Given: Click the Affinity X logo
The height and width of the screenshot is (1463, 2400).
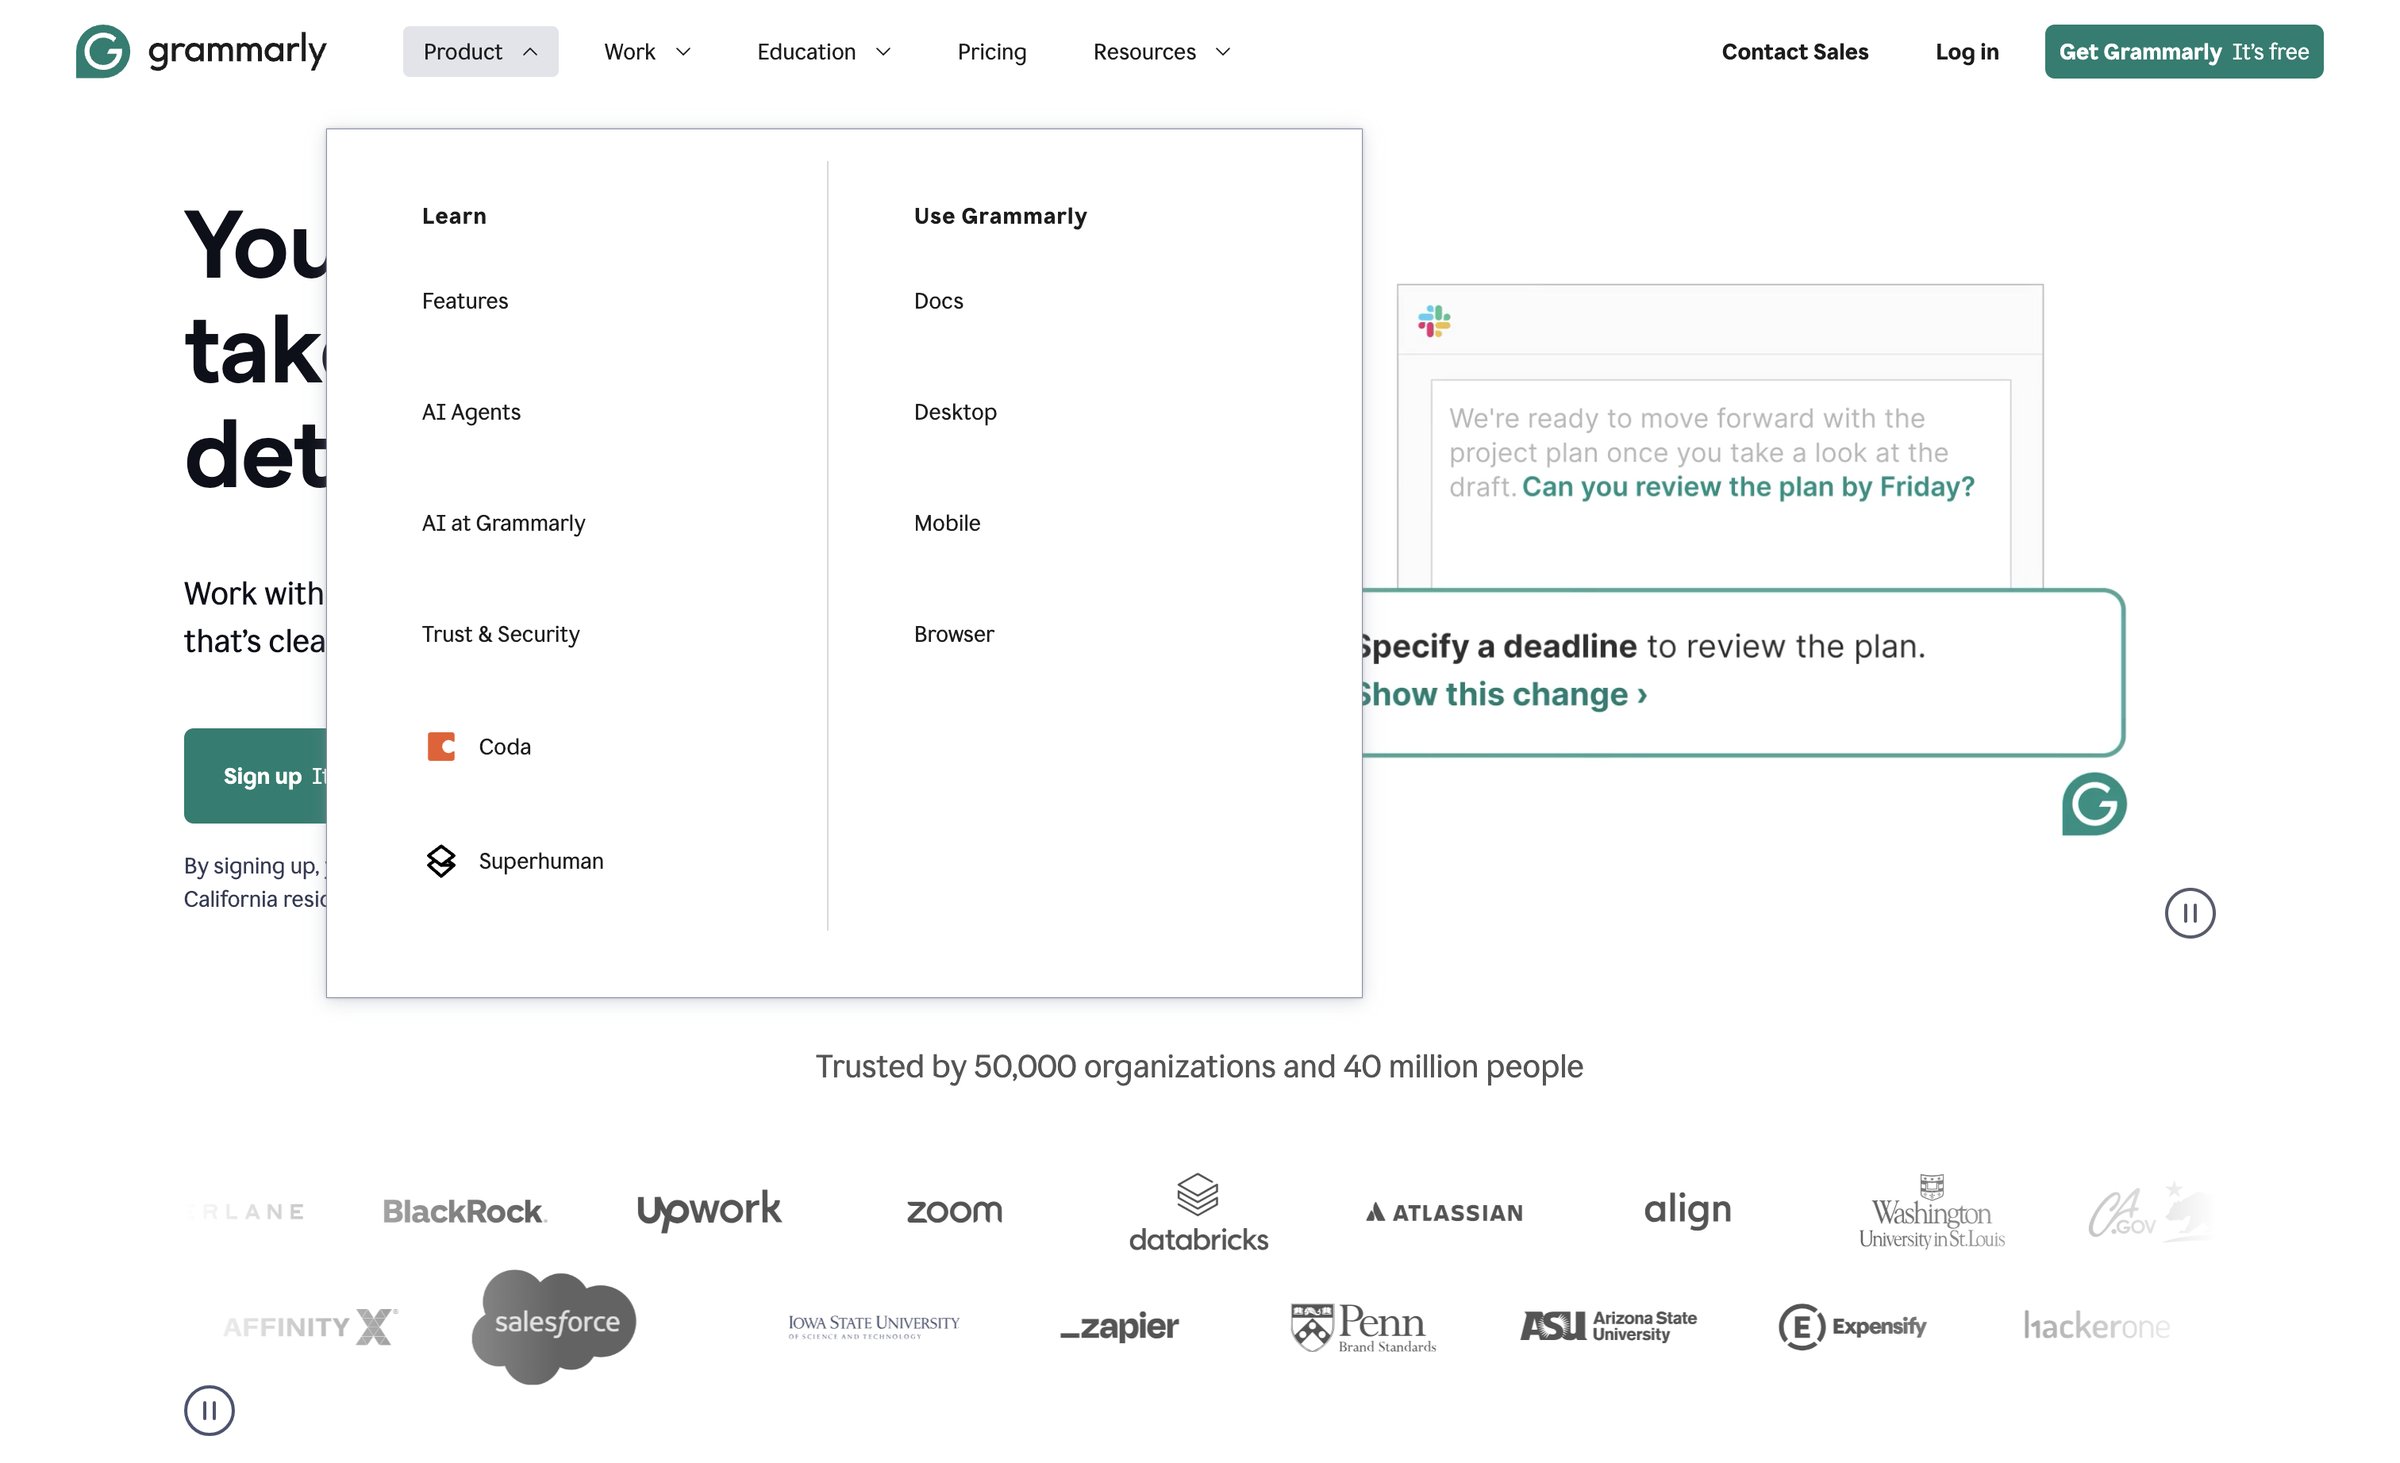Looking at the screenshot, I should coord(311,1327).
